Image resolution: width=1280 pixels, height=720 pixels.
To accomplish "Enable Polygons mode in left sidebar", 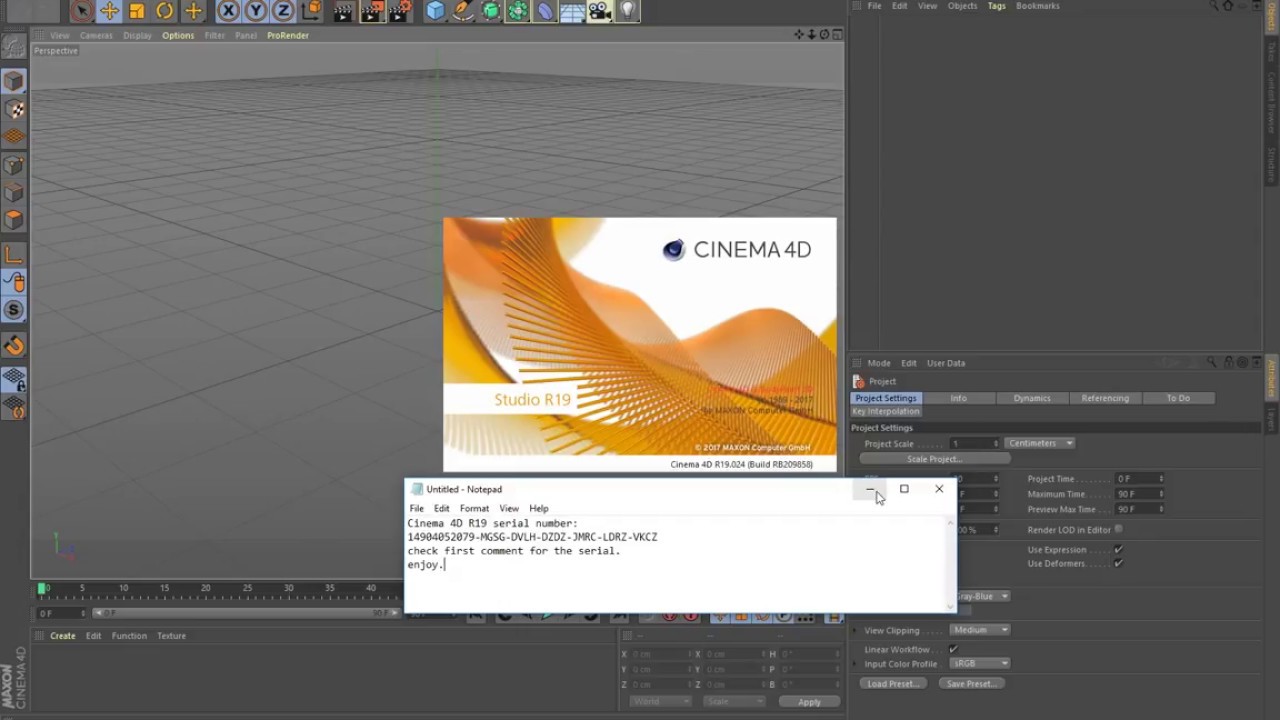I will (14, 219).
